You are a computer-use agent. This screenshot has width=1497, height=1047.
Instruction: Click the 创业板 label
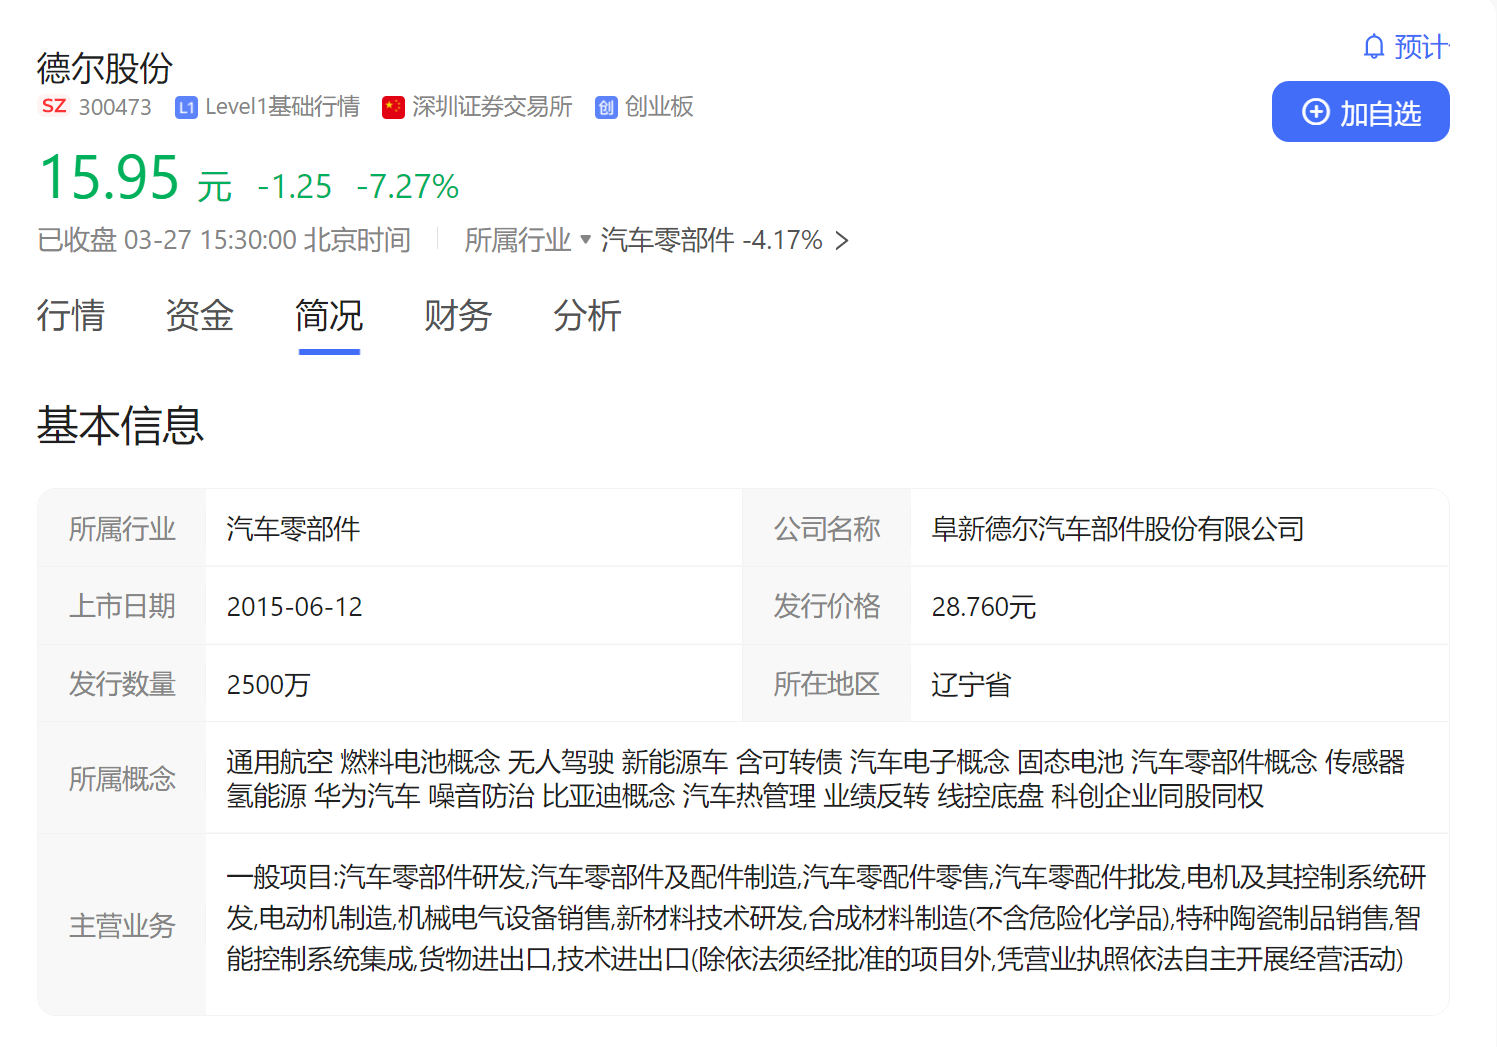[x=659, y=107]
